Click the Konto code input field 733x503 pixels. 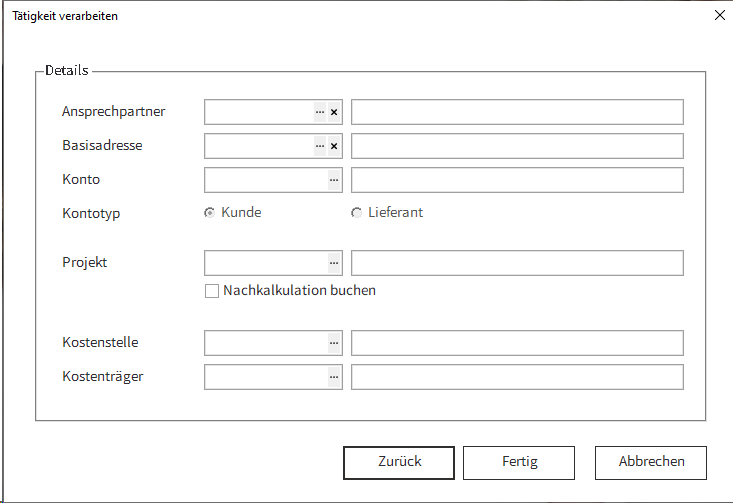265,180
